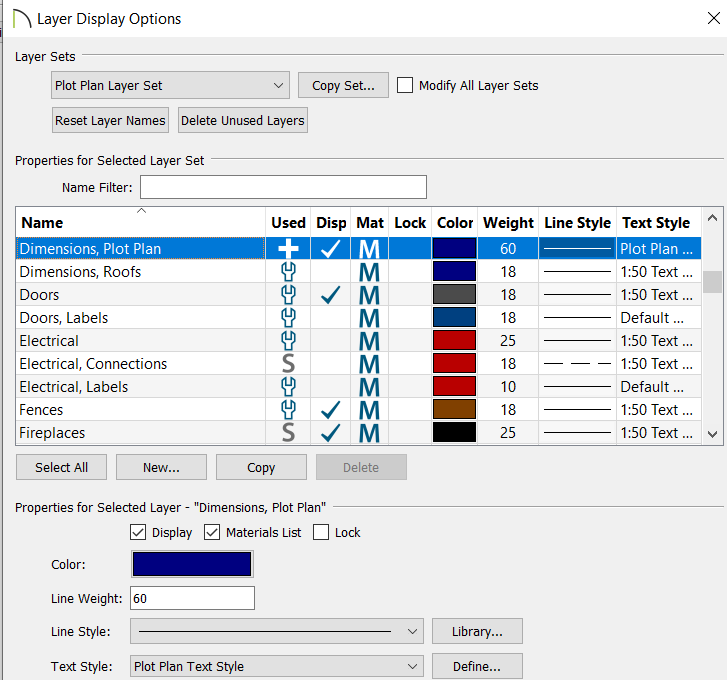Toggle display checkmark for Fireplaces layer
Image resolution: width=727 pixels, height=680 pixels.
331,433
